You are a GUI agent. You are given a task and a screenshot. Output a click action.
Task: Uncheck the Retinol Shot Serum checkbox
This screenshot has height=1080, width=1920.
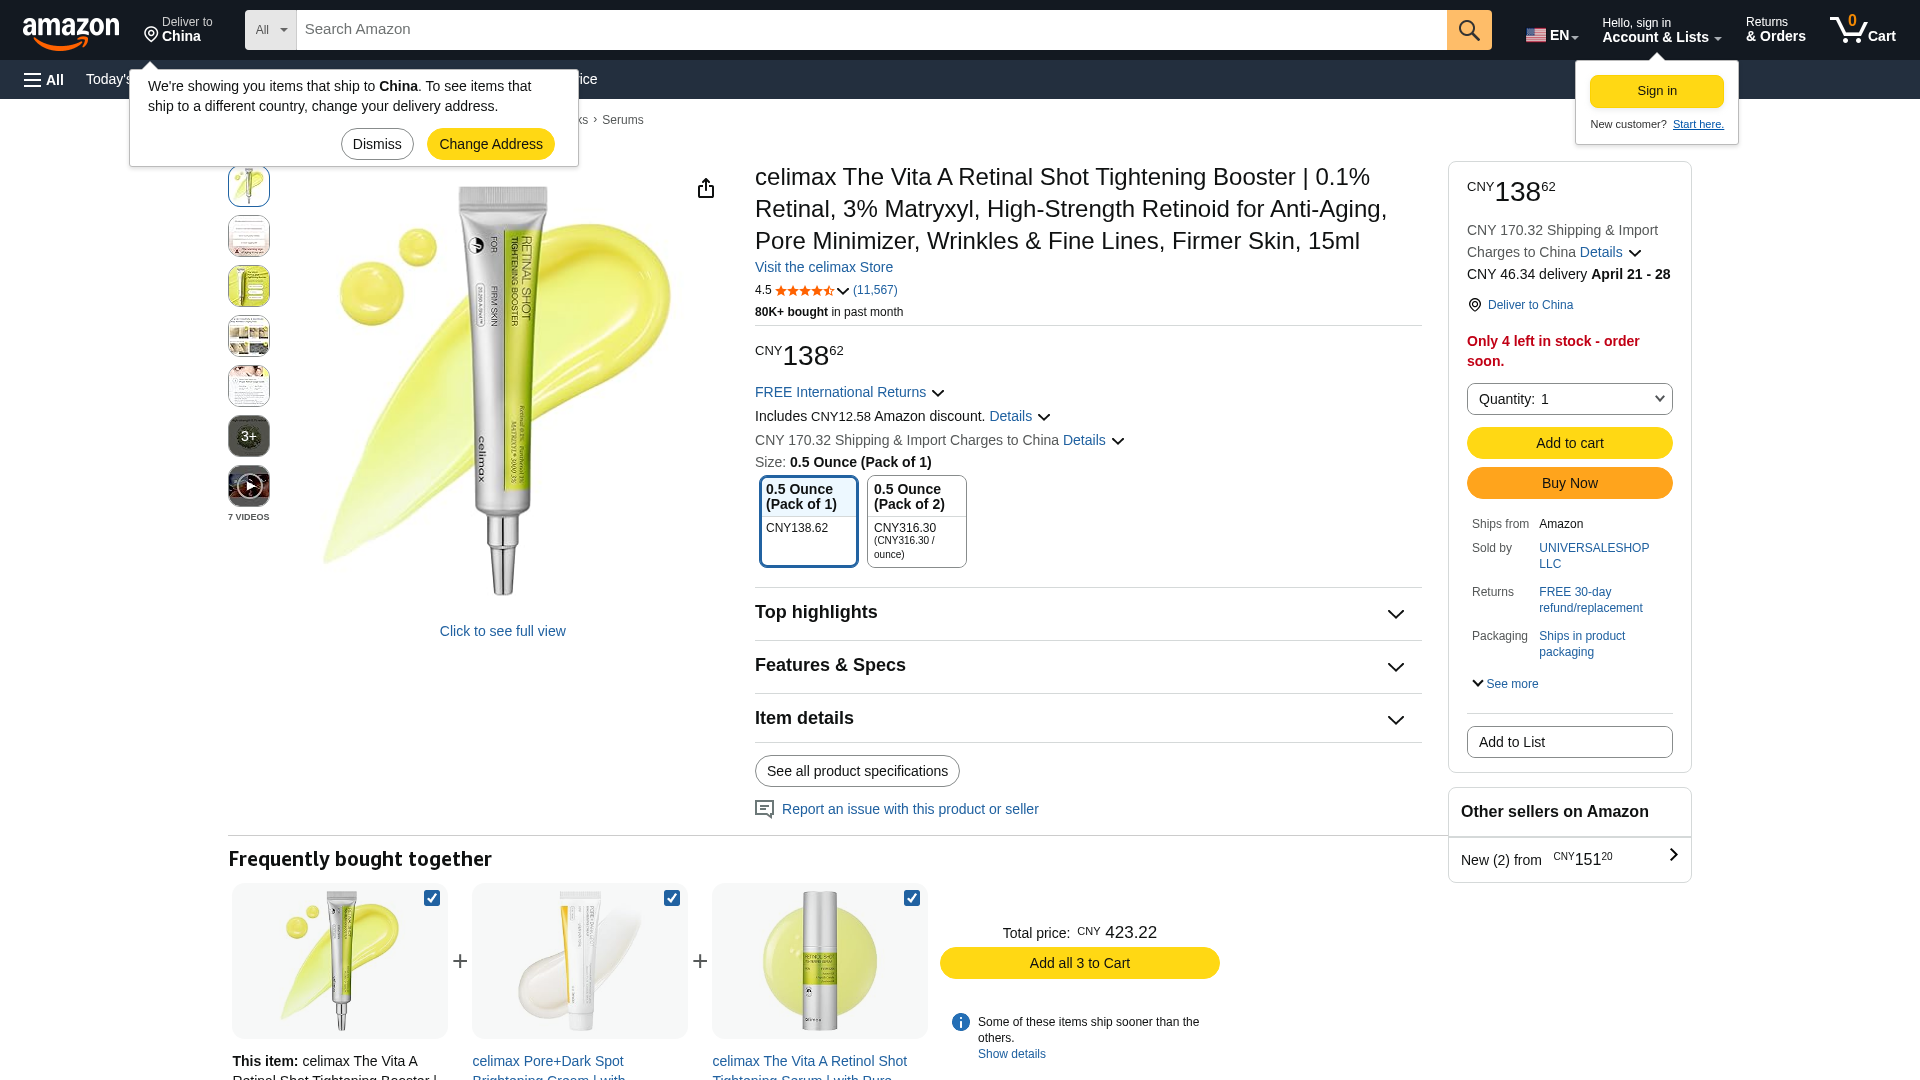coord(912,898)
